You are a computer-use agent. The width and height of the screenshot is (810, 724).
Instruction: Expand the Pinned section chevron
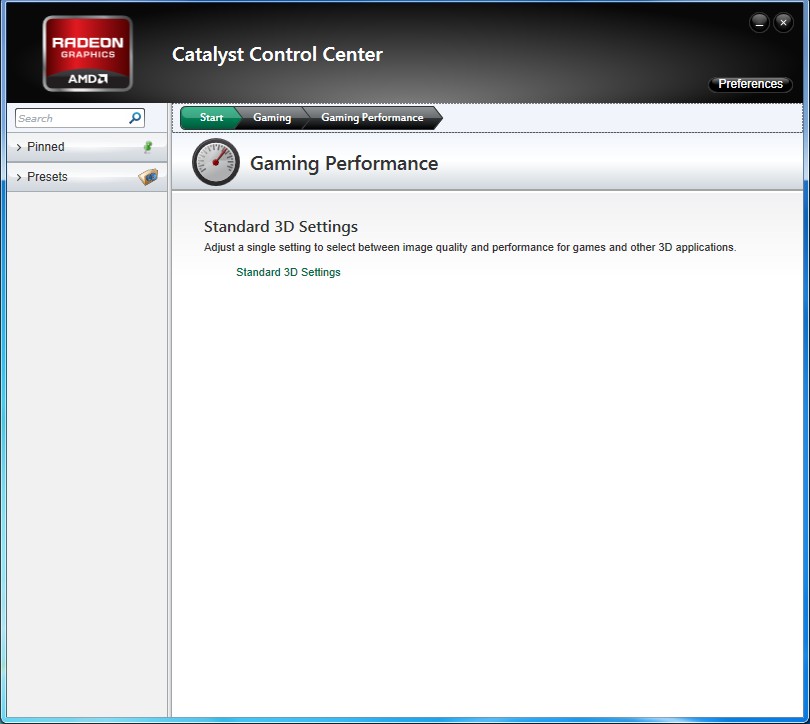pyautogui.click(x=19, y=147)
